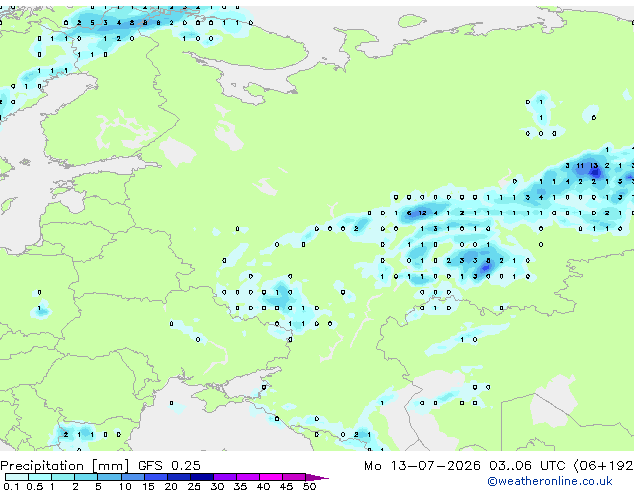
Task: Click the '15' legend scale label
Action: pos(148,486)
